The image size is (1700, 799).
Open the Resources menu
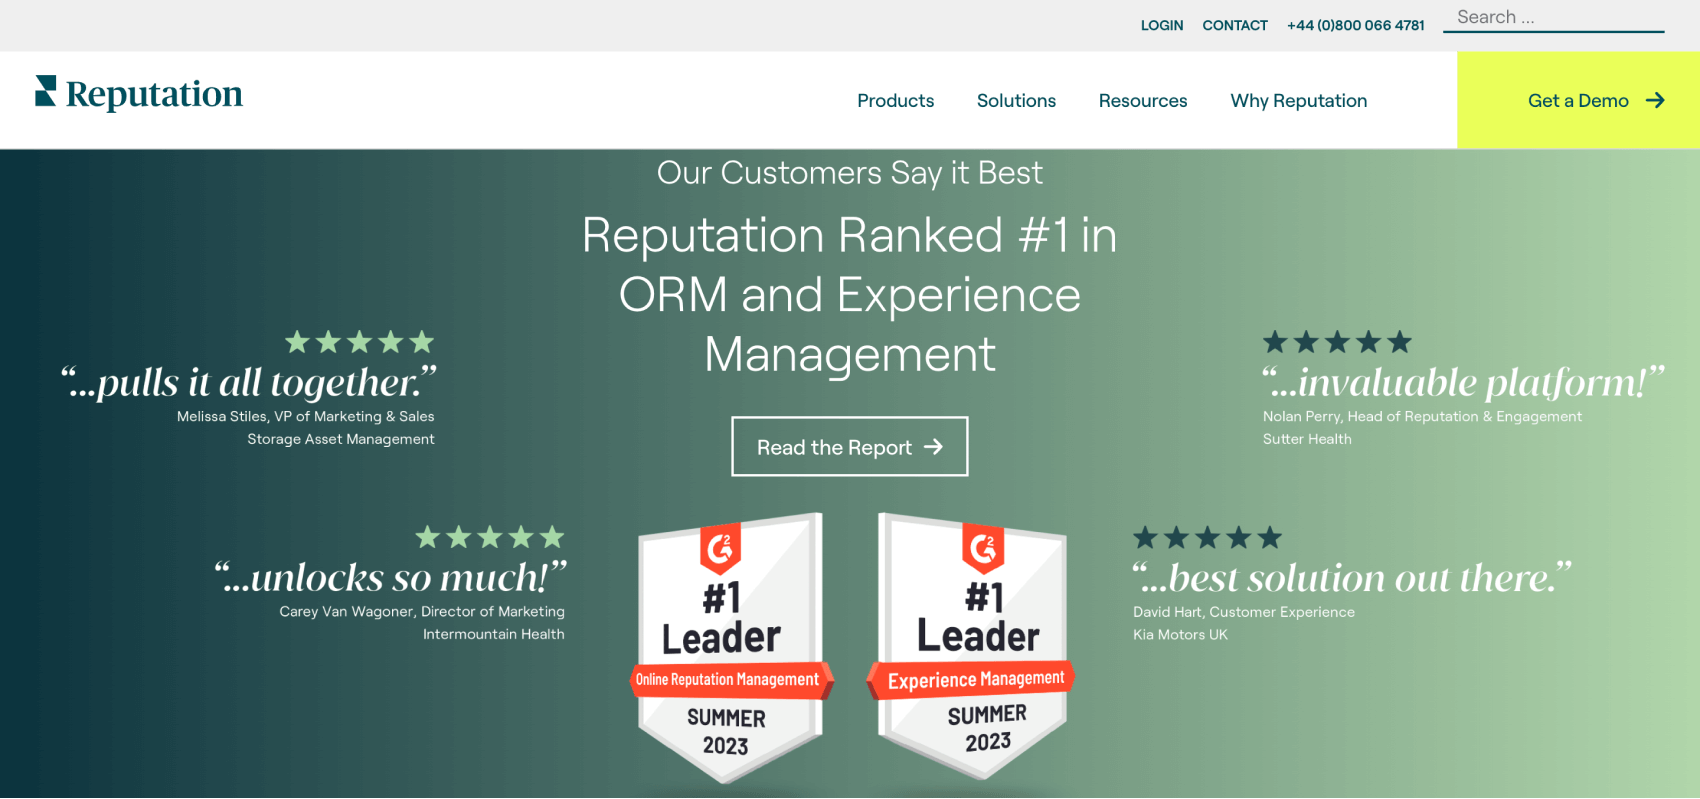click(x=1143, y=101)
